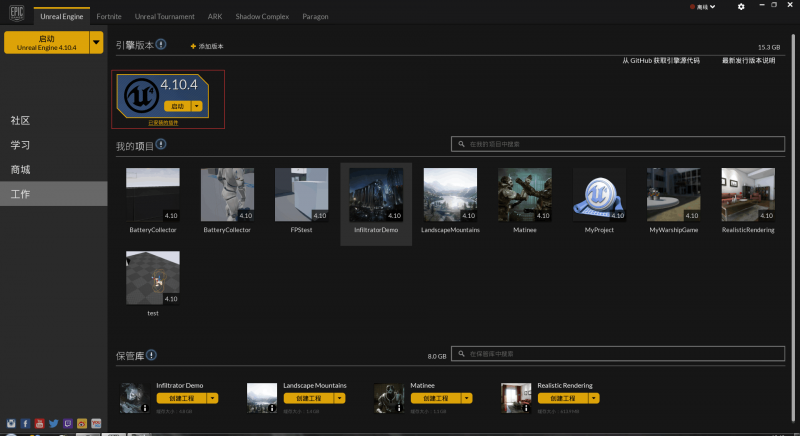Expand dropdown arrow beside main 启动 button

(96, 42)
